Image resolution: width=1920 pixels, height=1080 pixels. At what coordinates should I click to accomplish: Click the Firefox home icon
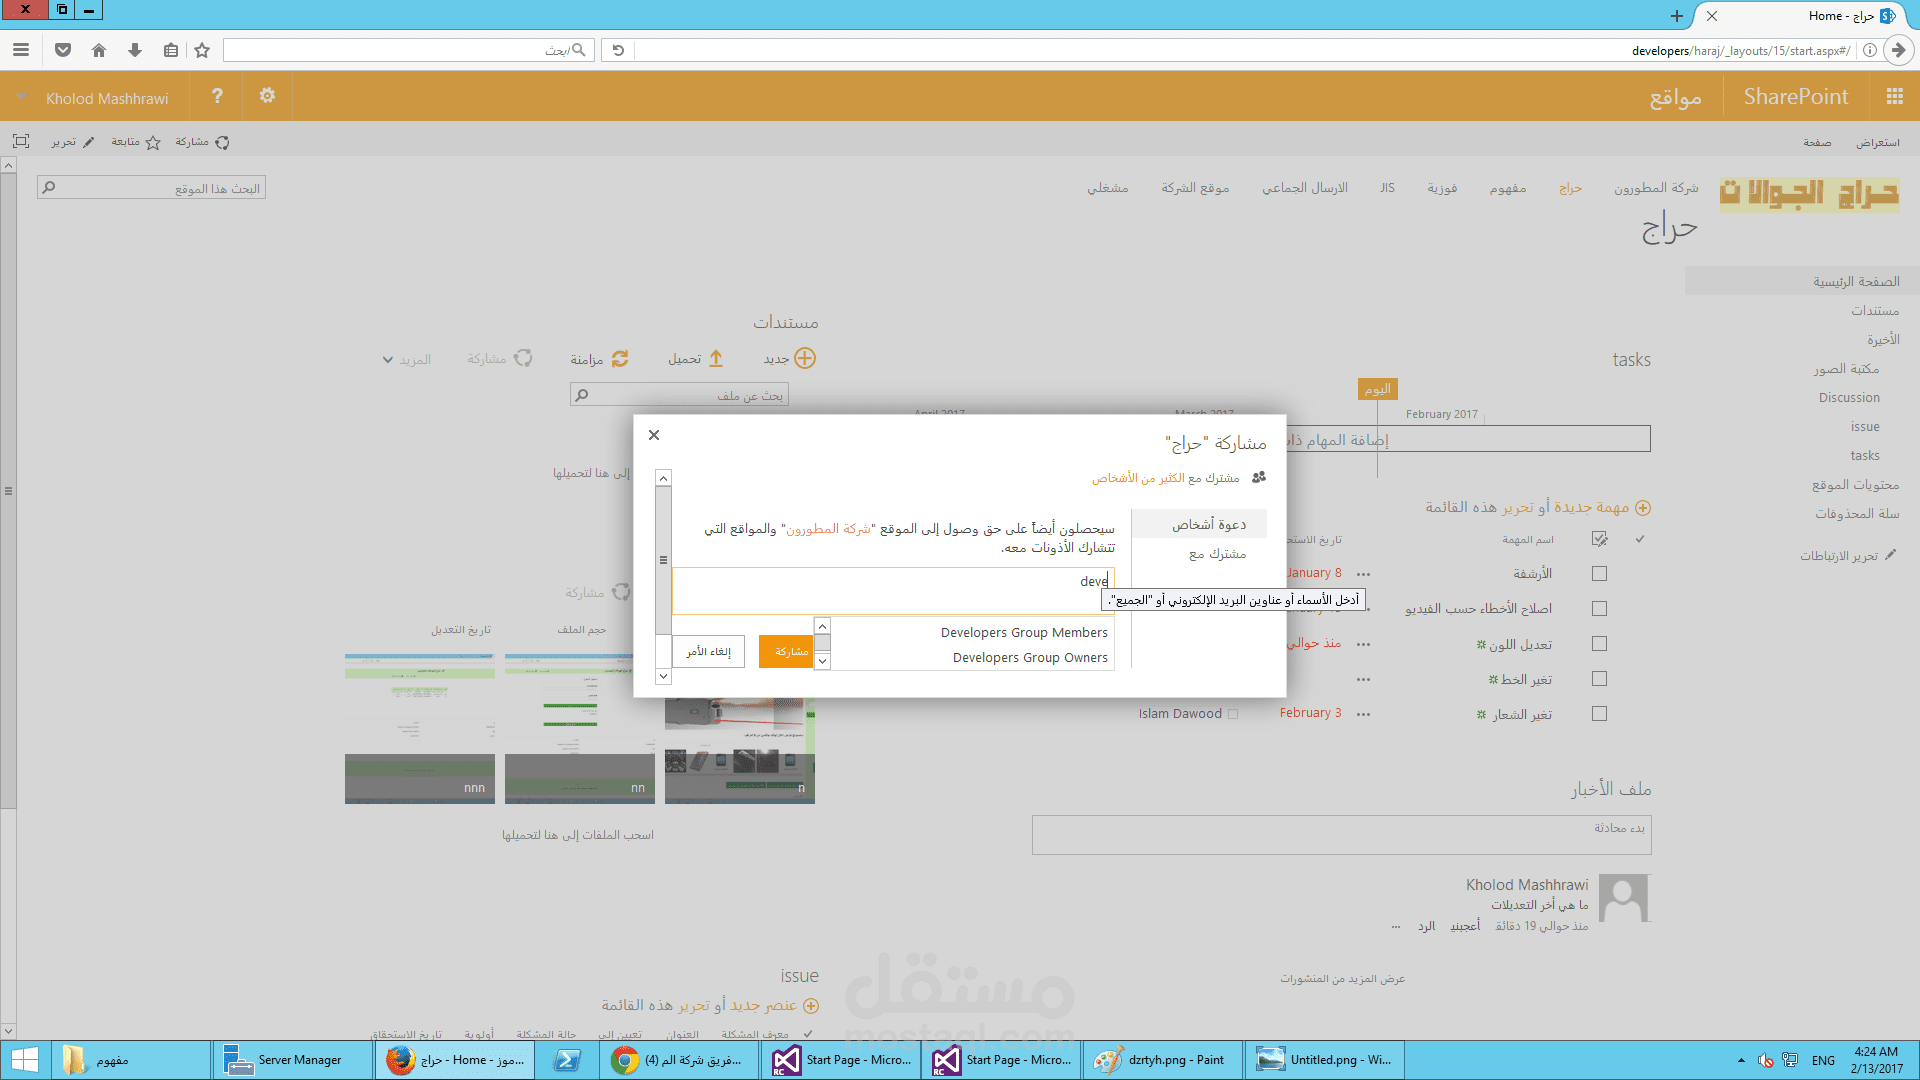[x=98, y=50]
